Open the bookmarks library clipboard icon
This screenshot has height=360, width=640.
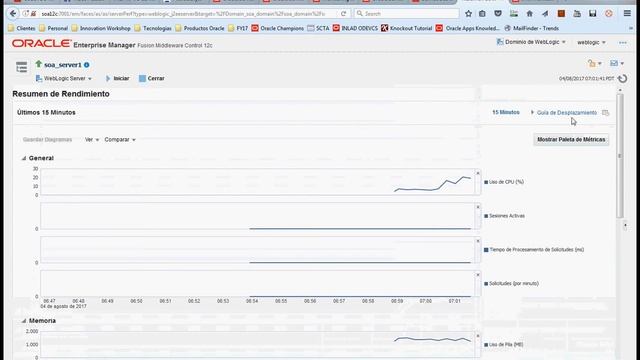click(x=482, y=13)
